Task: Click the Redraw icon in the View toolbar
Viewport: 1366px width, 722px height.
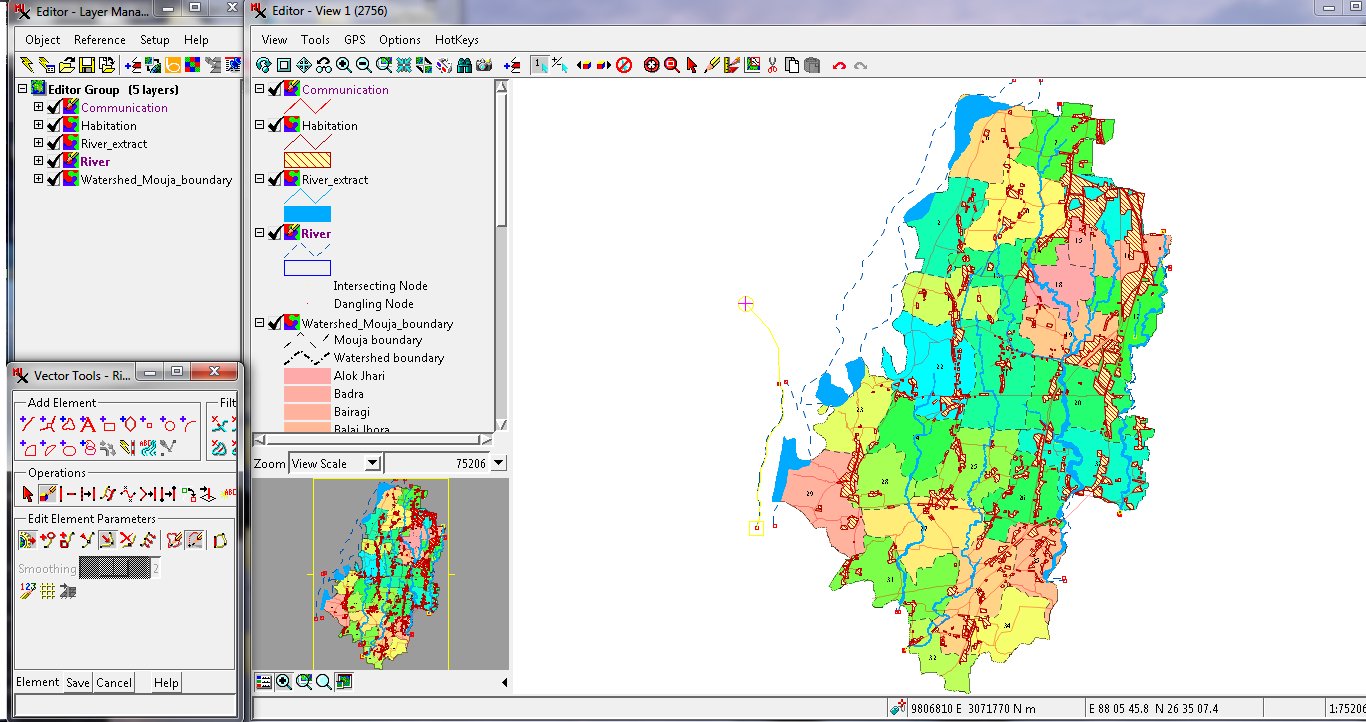Action: [x=264, y=65]
